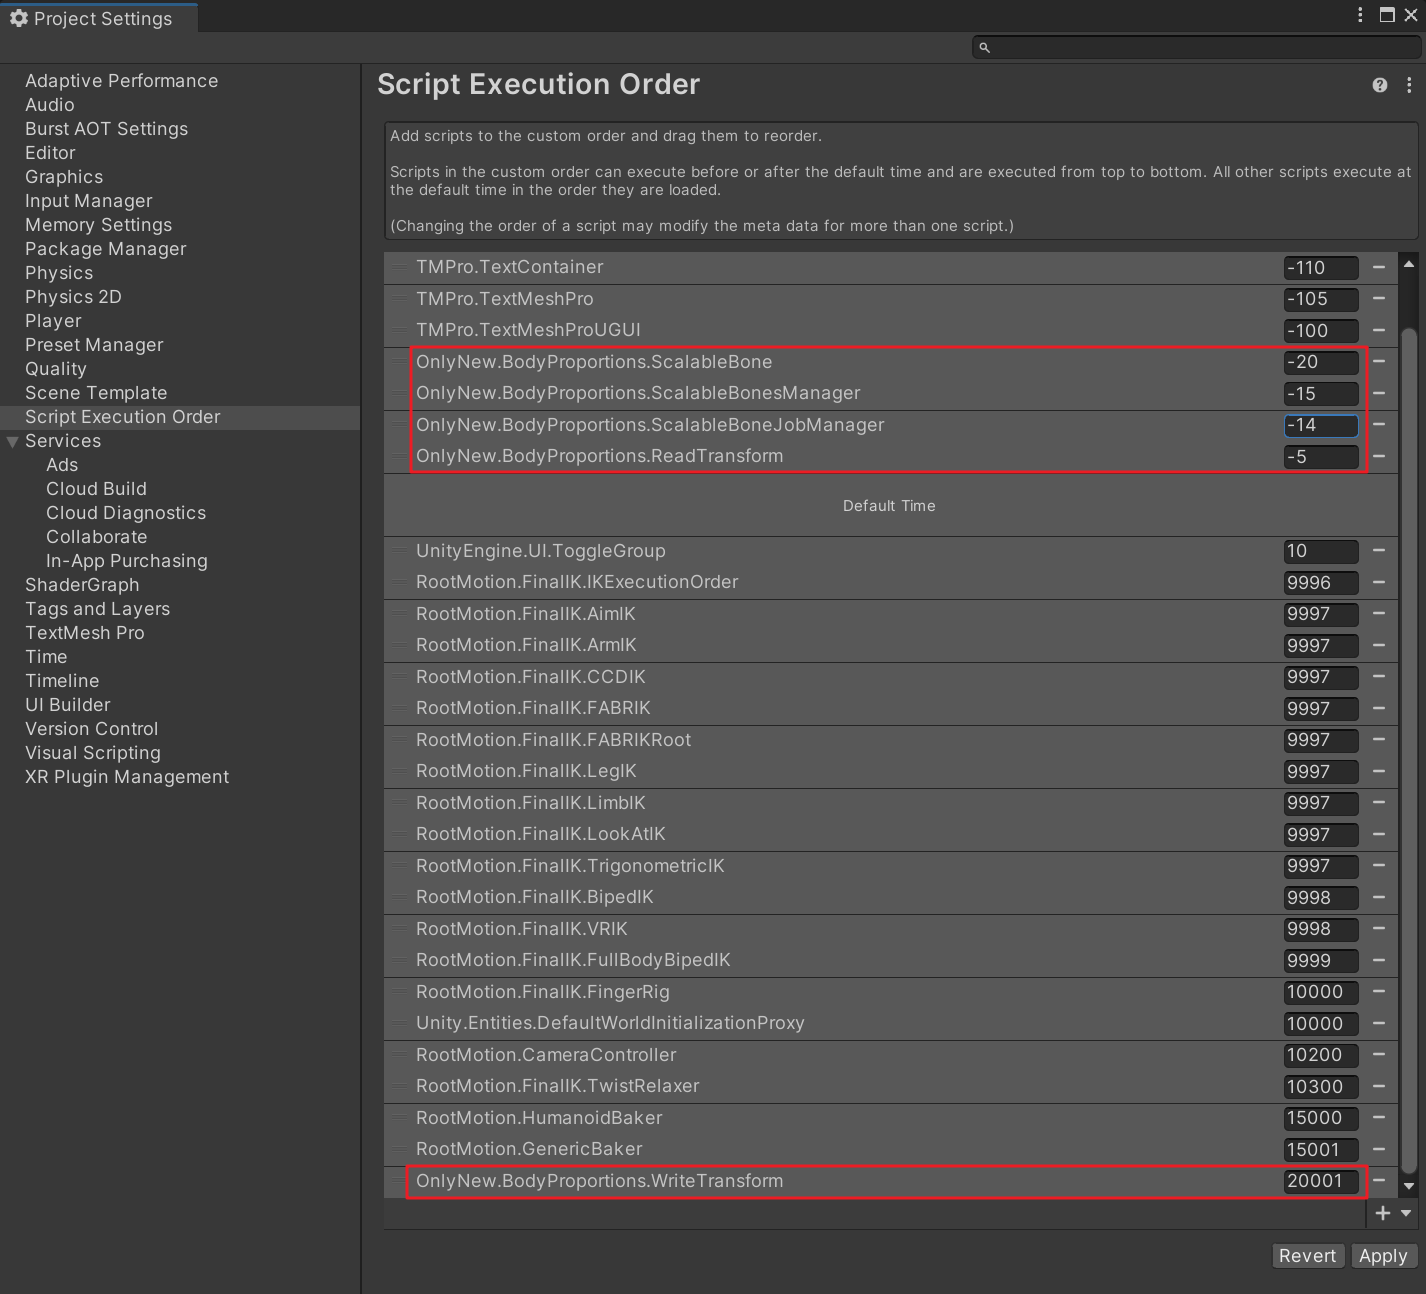Add a script with the plus button
This screenshot has height=1294, width=1426.
pyautogui.click(x=1383, y=1213)
